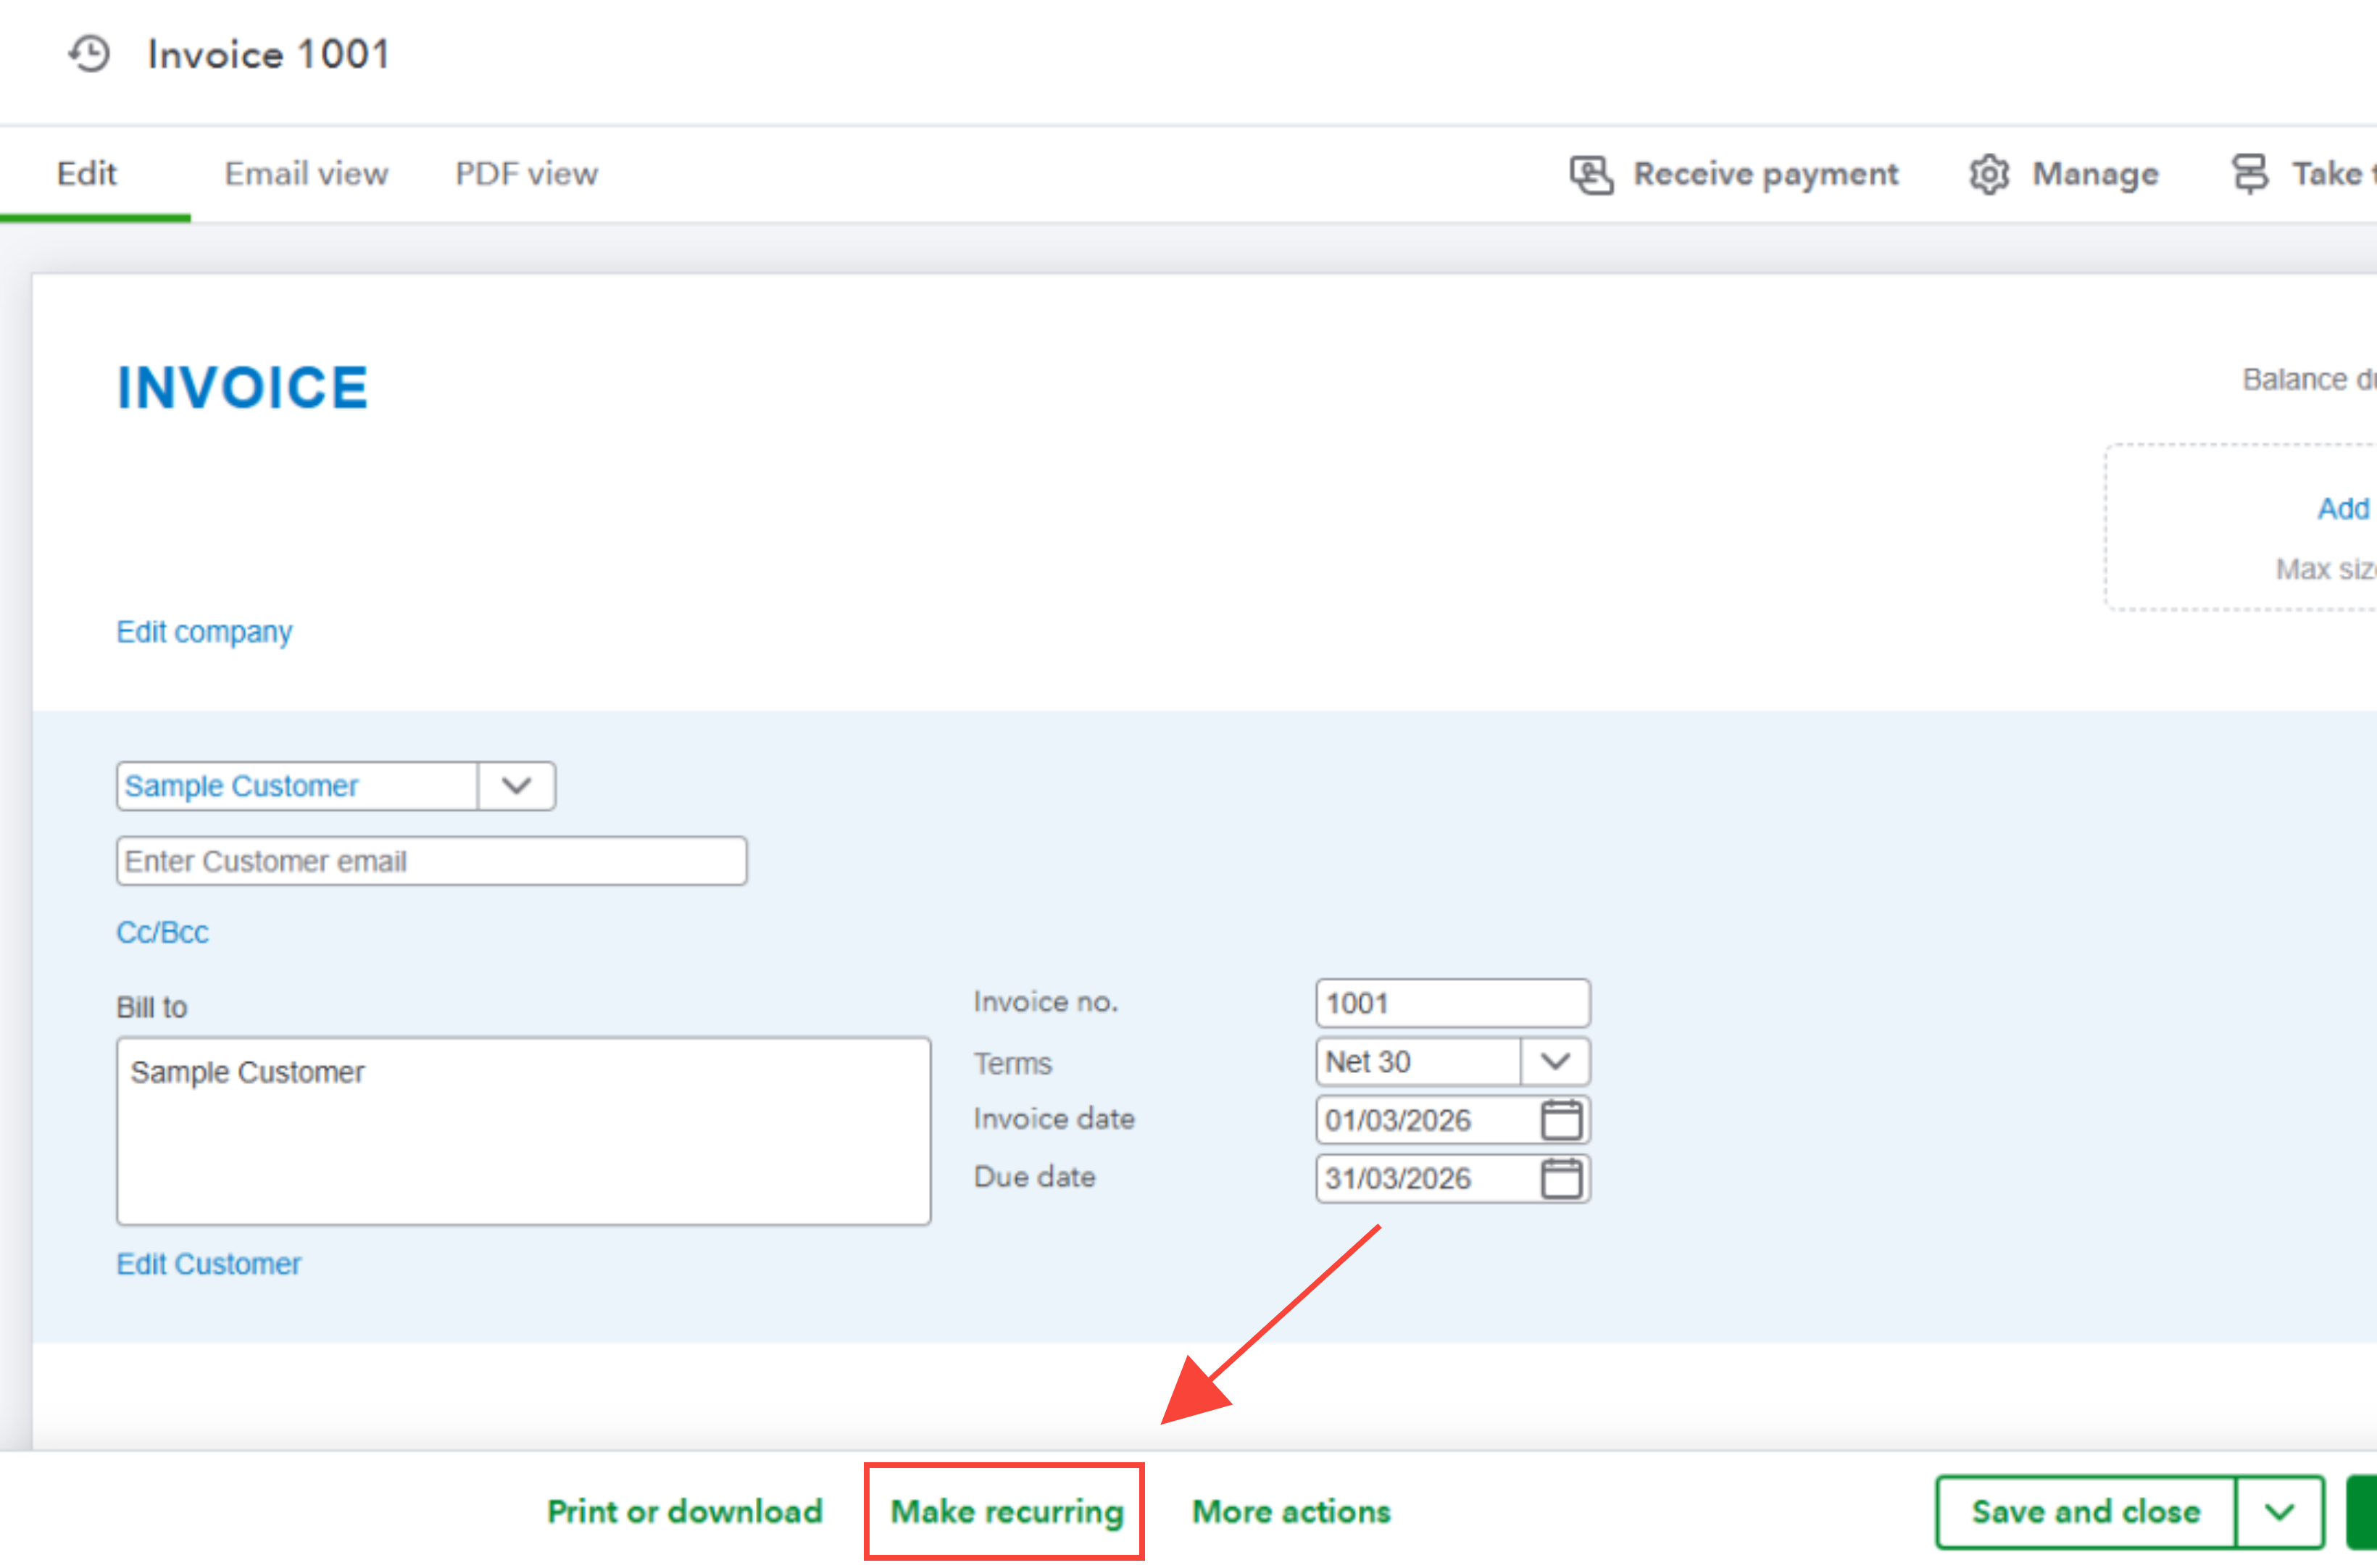
Task: Expand the Net 30 terms dropdown
Action: click(x=1555, y=1062)
